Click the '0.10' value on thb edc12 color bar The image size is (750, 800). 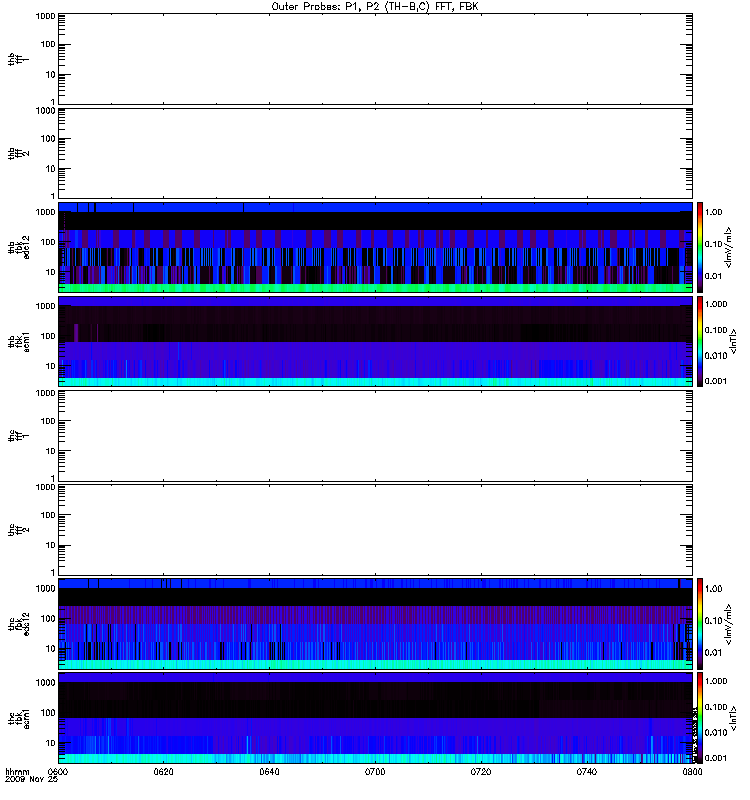(713, 244)
